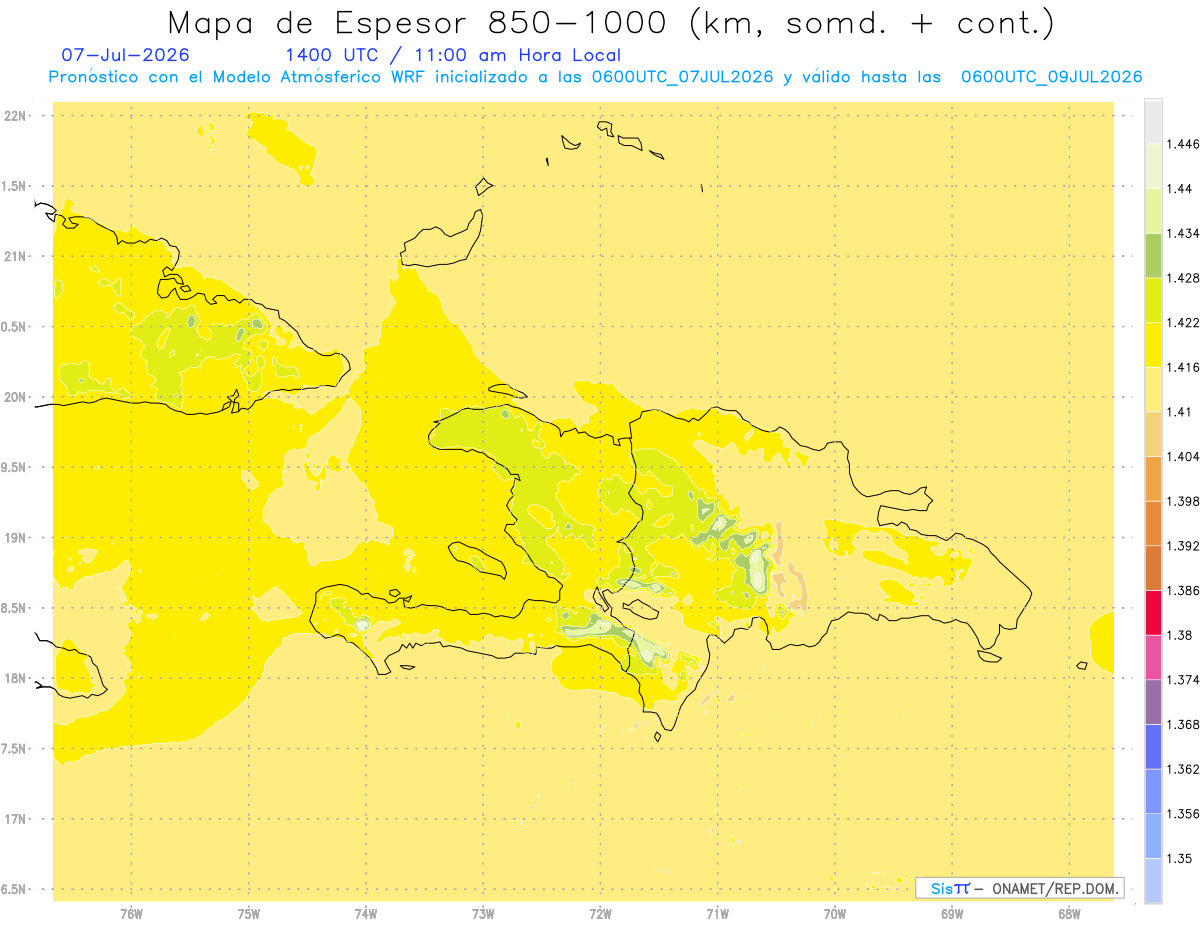Click the "1.392" colorbar value
This screenshot has width=1200, height=927.
tap(1185, 546)
